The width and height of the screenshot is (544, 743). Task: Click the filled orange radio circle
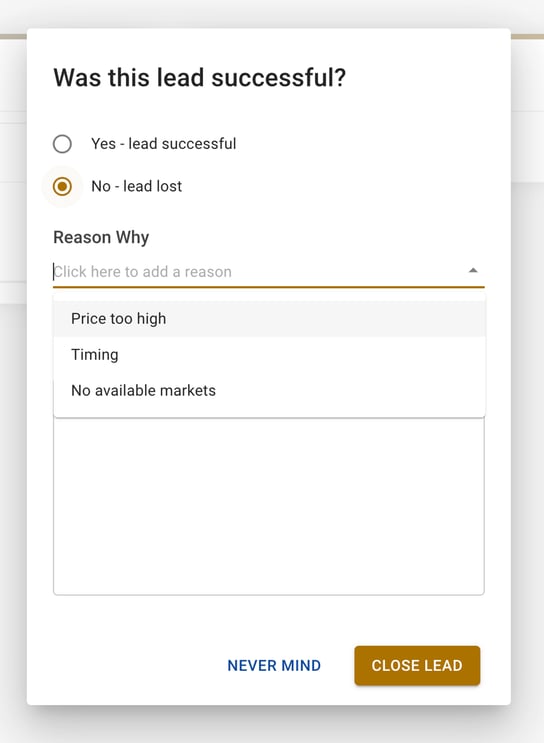(x=62, y=186)
